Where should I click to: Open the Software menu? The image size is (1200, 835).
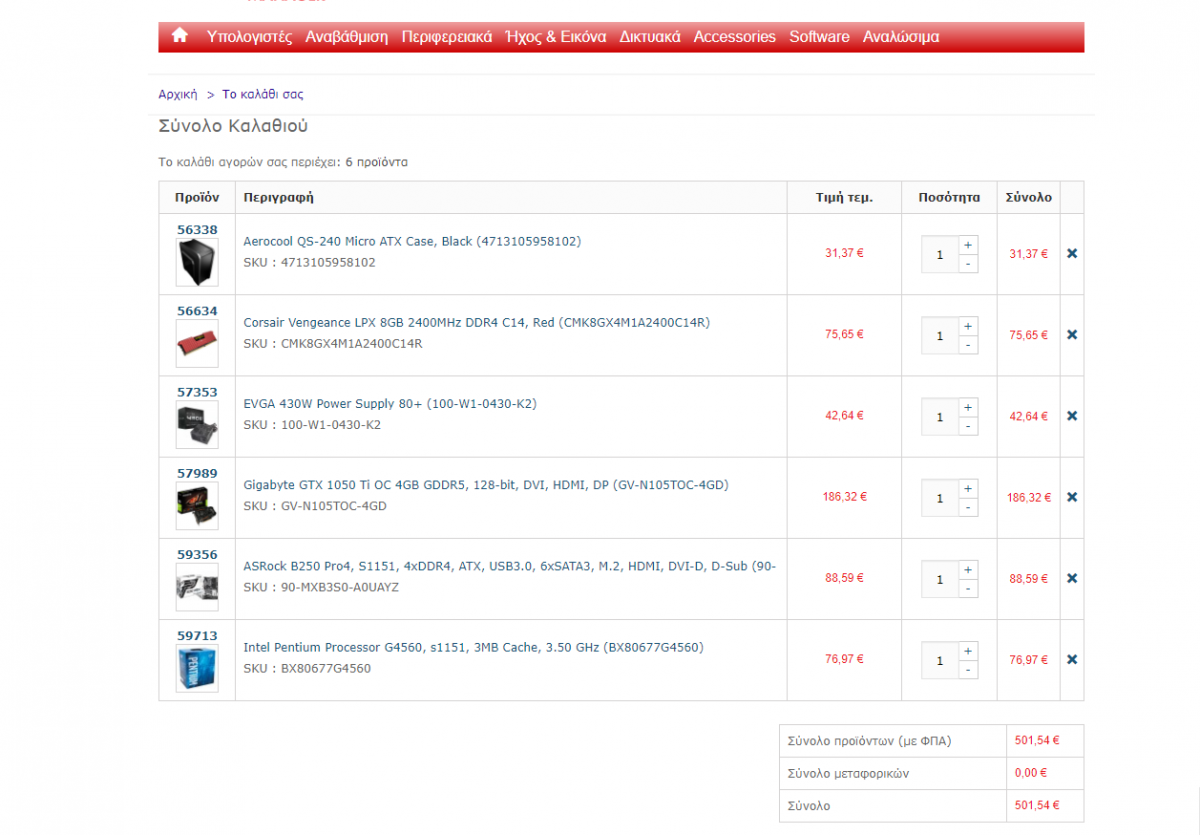pyautogui.click(x=819, y=37)
